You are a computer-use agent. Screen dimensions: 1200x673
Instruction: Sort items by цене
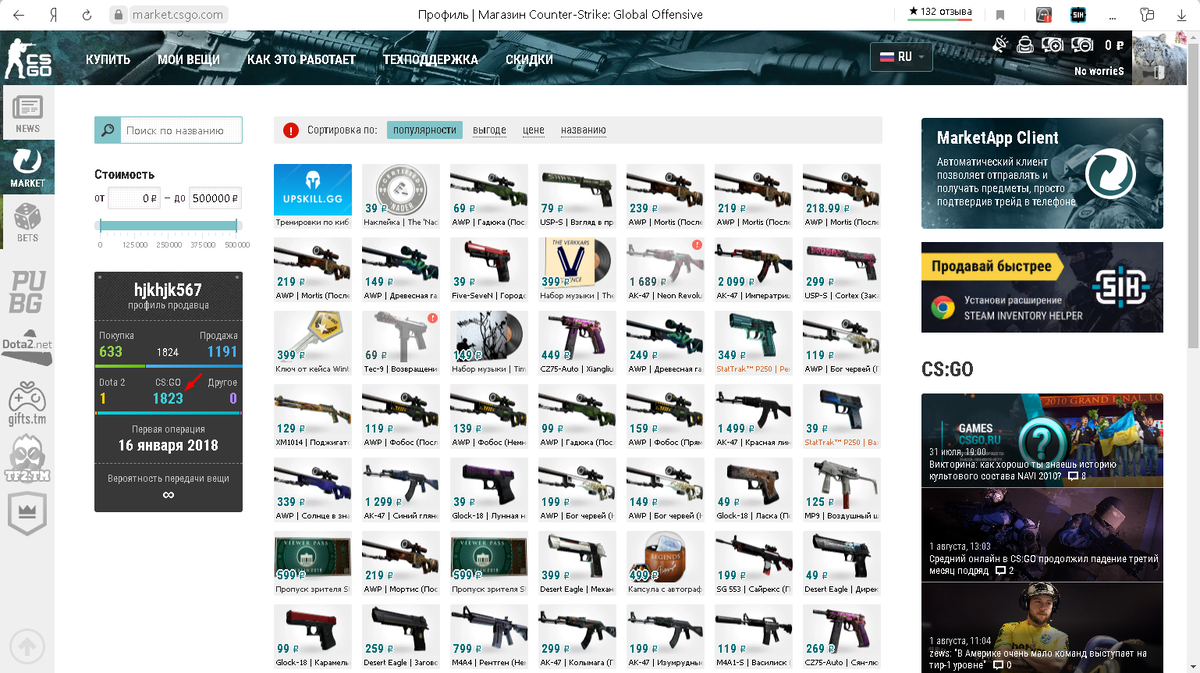pos(533,130)
